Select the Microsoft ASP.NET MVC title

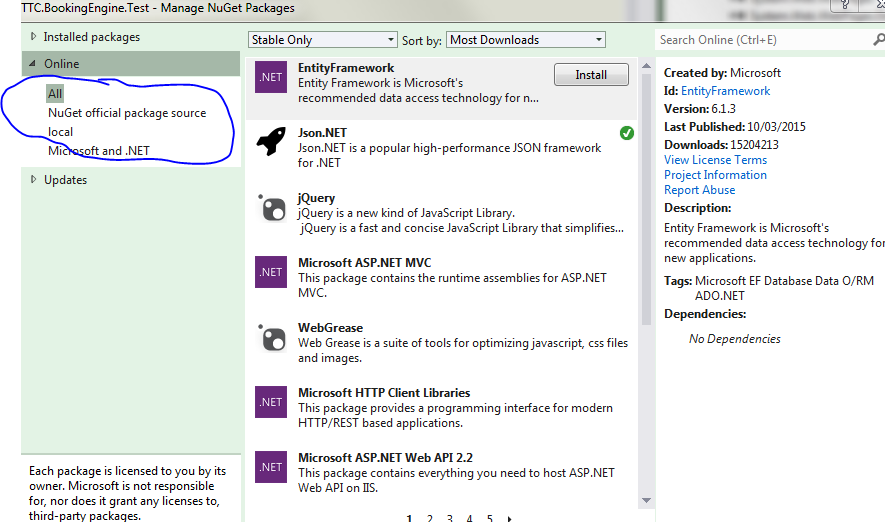[365, 263]
